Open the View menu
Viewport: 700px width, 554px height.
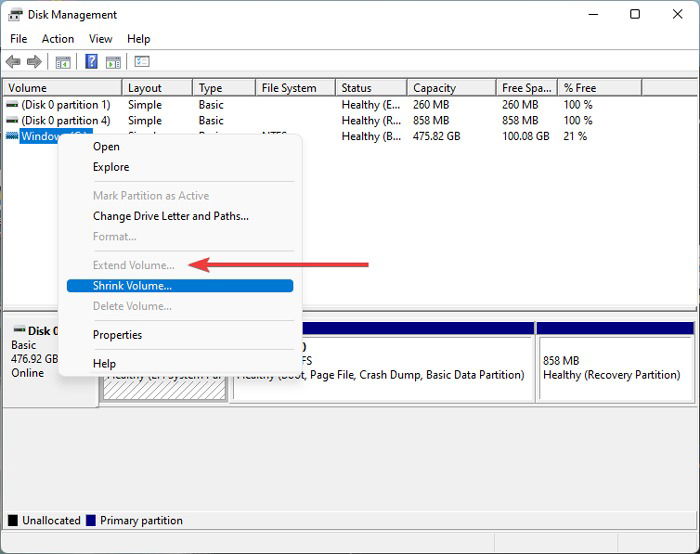[x=100, y=39]
